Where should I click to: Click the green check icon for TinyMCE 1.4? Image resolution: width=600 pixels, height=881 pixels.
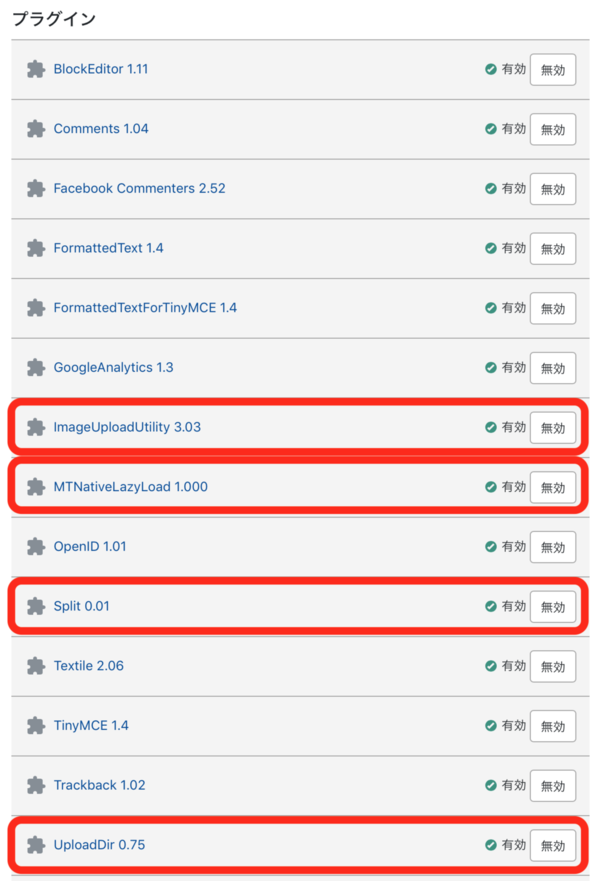(491, 725)
